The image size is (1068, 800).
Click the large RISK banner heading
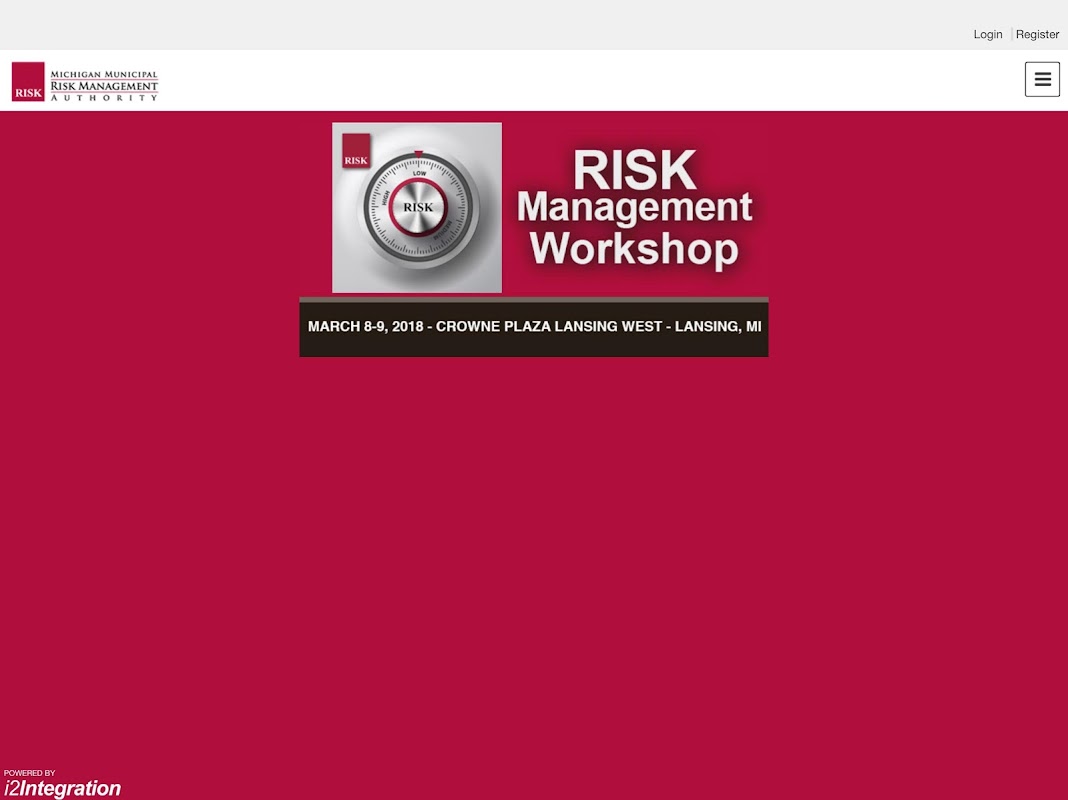click(x=634, y=170)
